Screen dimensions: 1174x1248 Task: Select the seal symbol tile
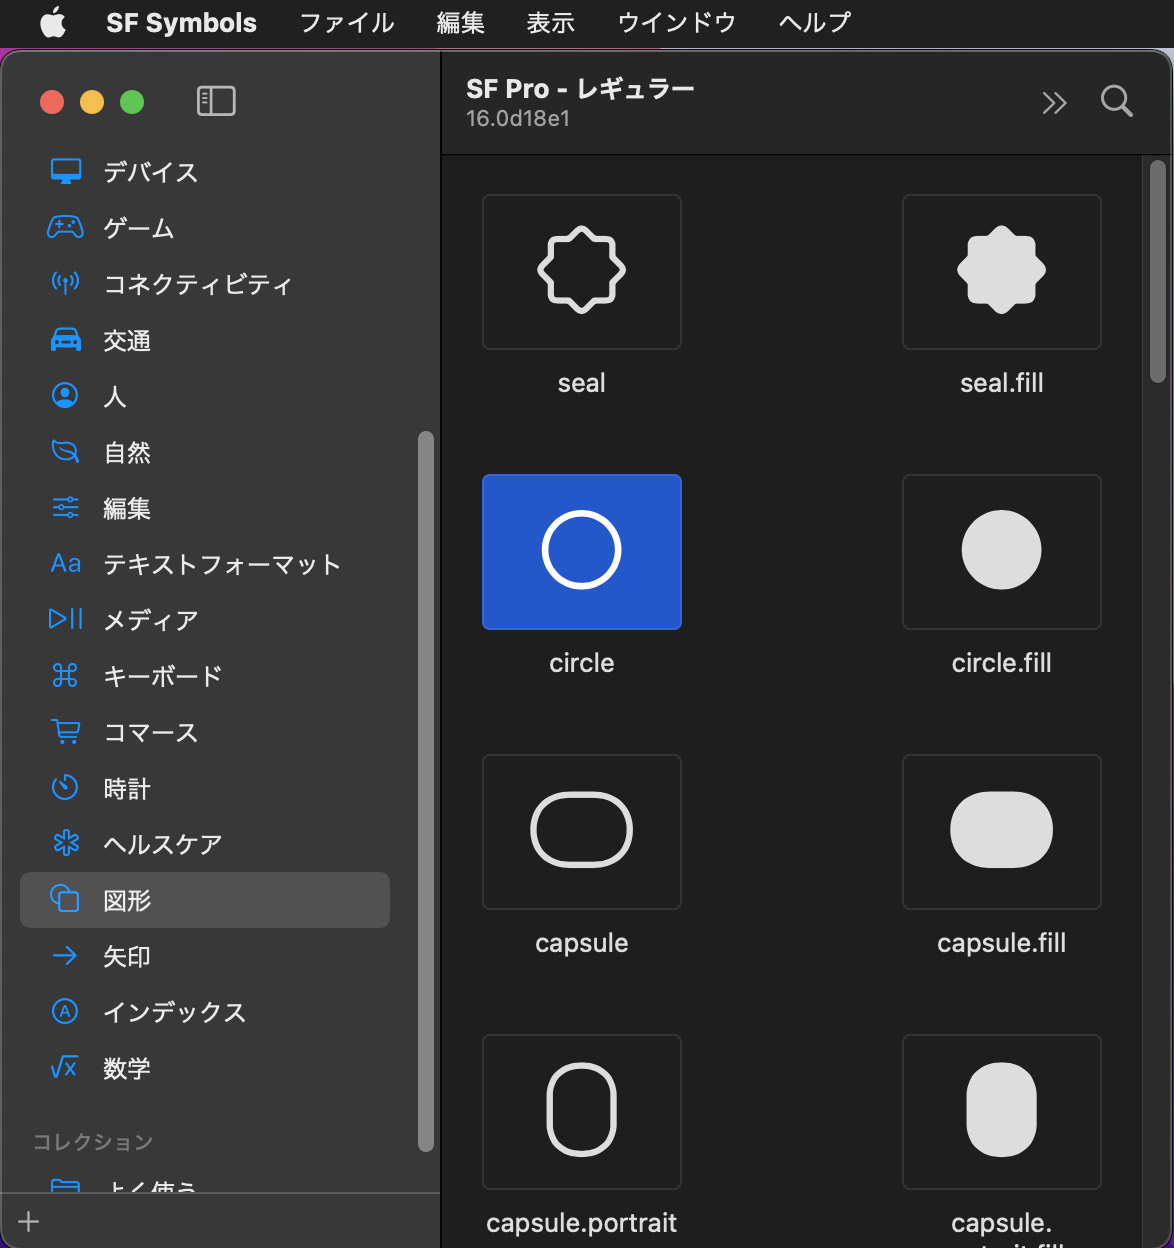point(581,272)
